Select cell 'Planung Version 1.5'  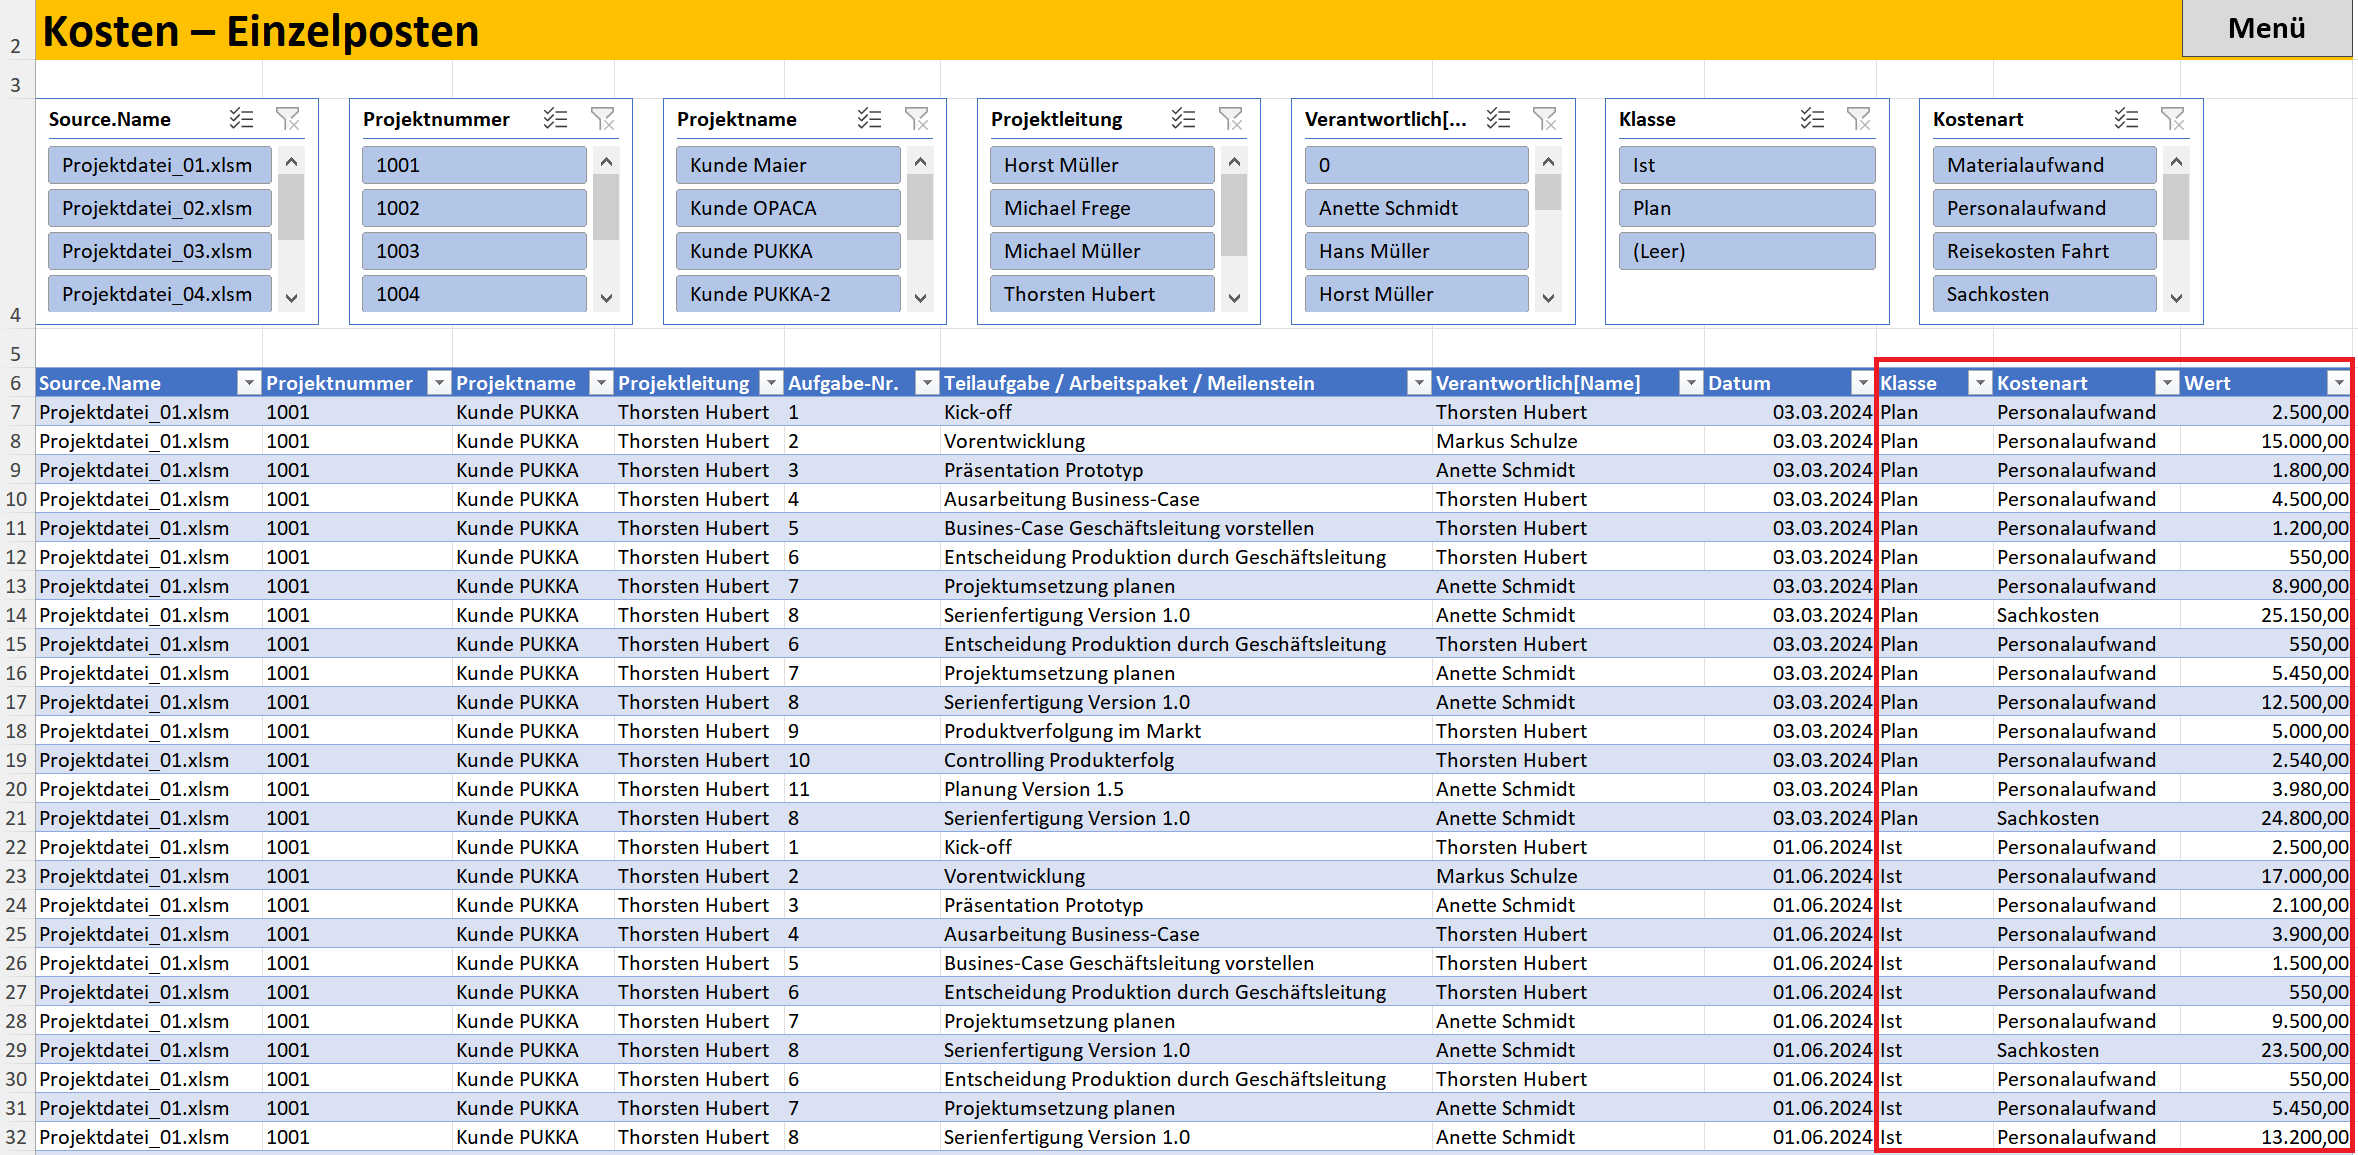[1186, 789]
